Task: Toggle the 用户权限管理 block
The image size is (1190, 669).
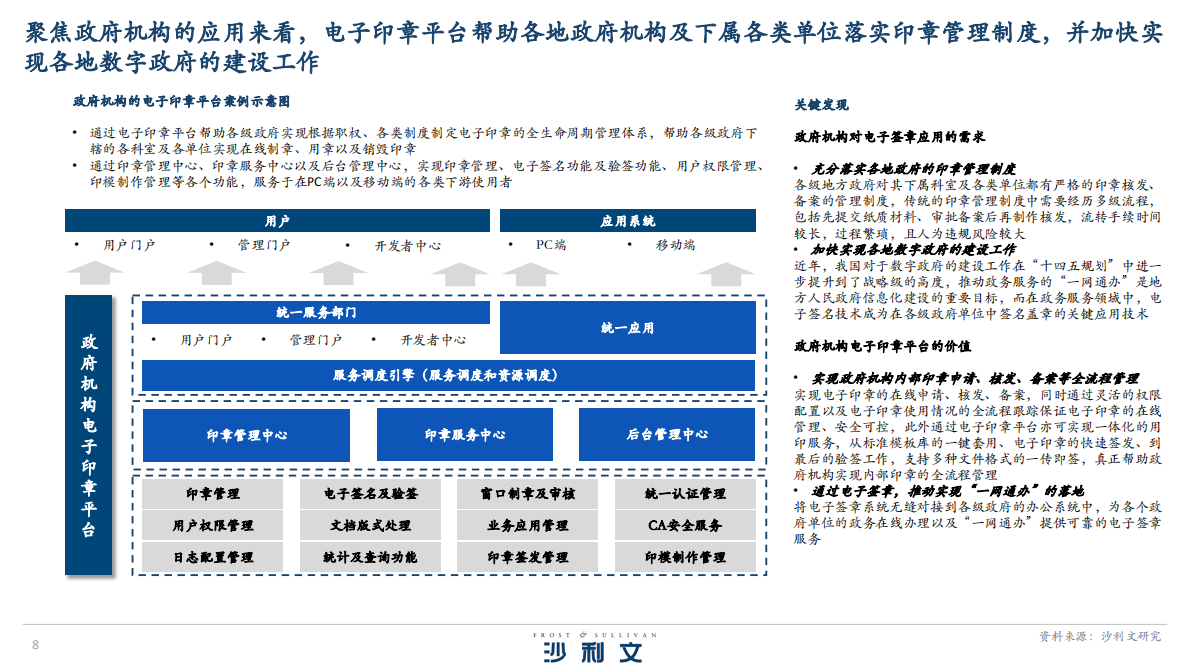Action: pos(212,524)
